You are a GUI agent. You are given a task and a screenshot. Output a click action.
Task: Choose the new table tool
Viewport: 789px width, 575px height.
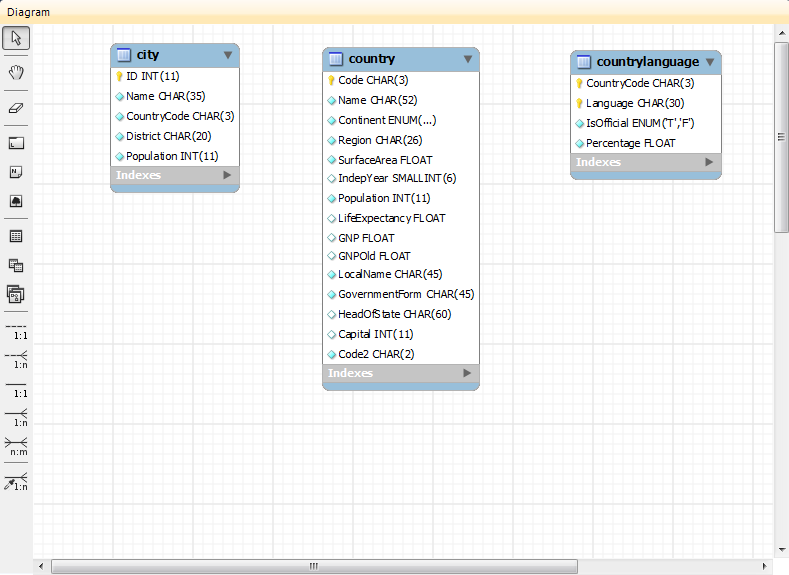click(x=16, y=237)
